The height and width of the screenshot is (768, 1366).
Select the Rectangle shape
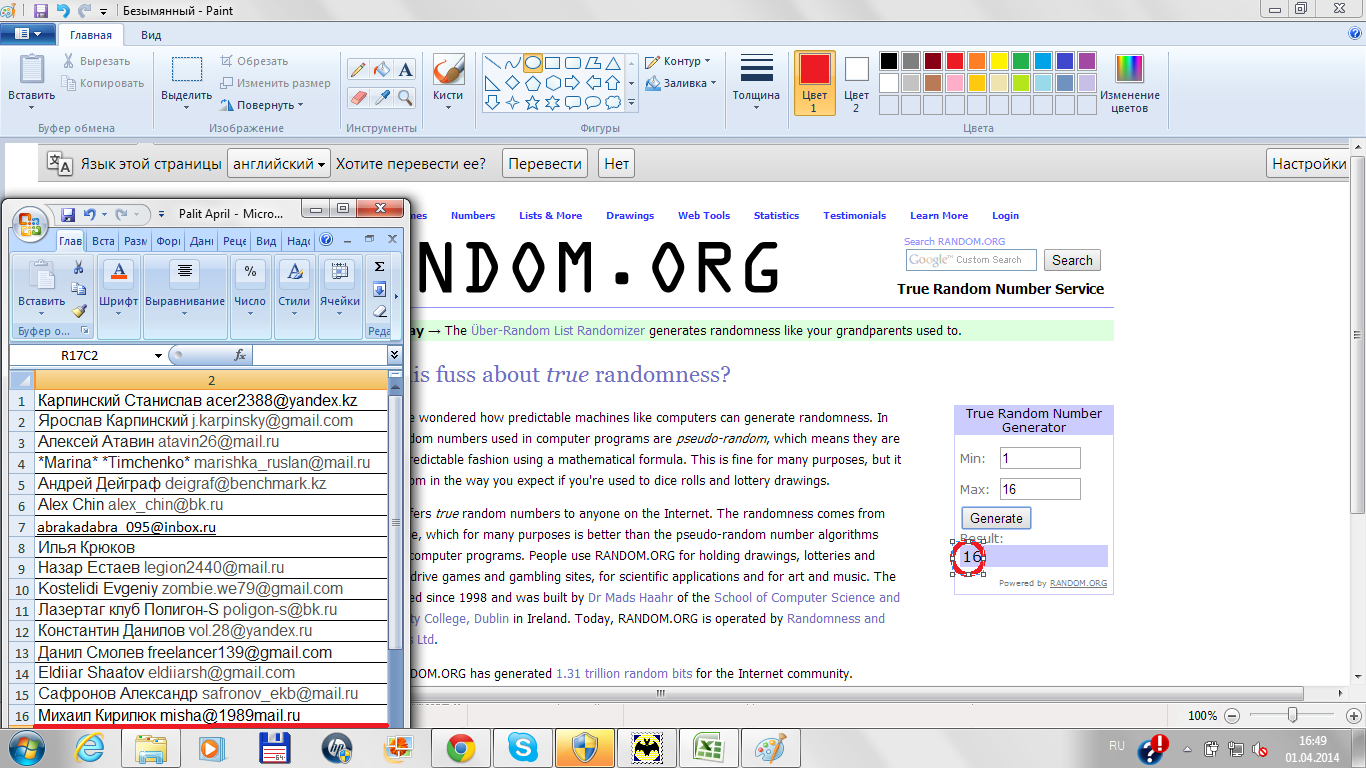pos(553,62)
